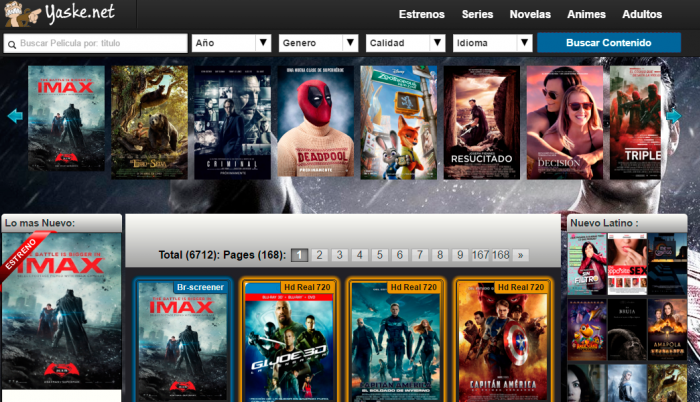The width and height of the screenshot is (700, 402).
Task: Click the 'Hd Real 720' badge on G.I. Joe
Action: [307, 287]
